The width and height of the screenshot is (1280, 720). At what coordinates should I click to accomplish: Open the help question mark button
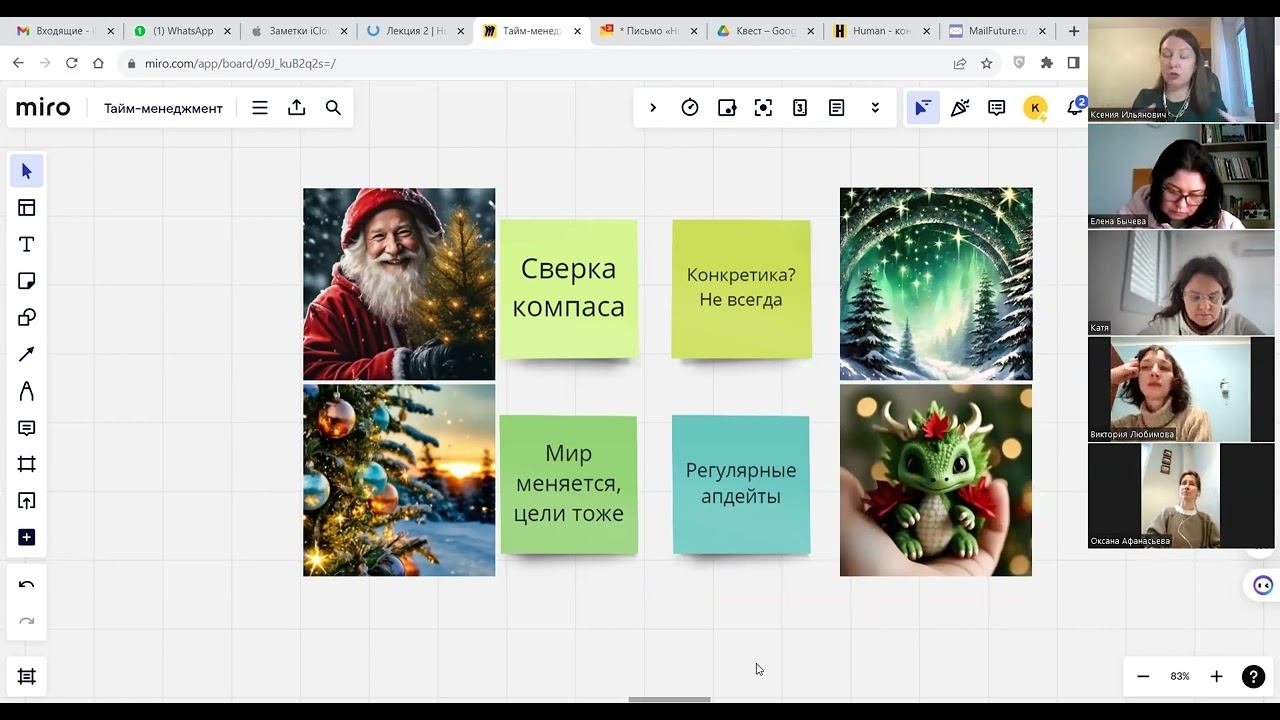click(1253, 677)
